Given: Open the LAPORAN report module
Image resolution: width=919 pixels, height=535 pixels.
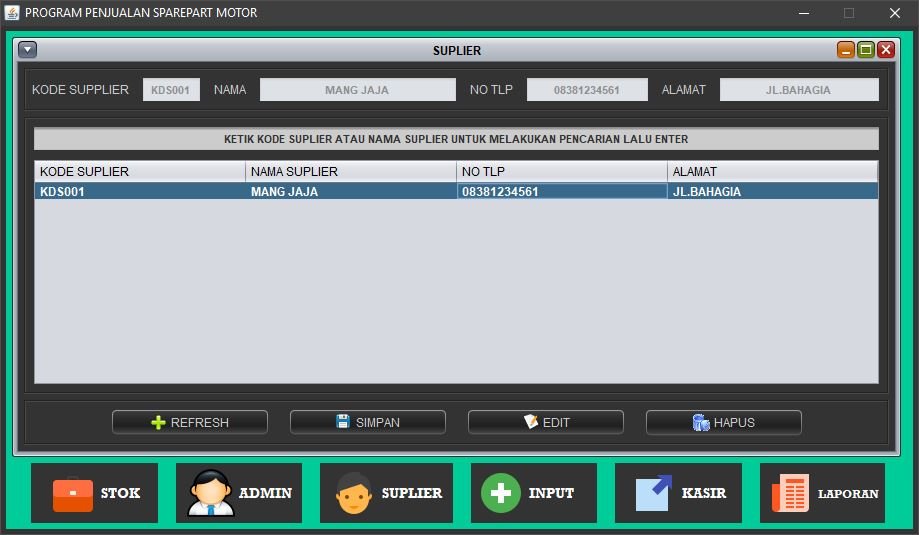Looking at the screenshot, I should [822, 493].
